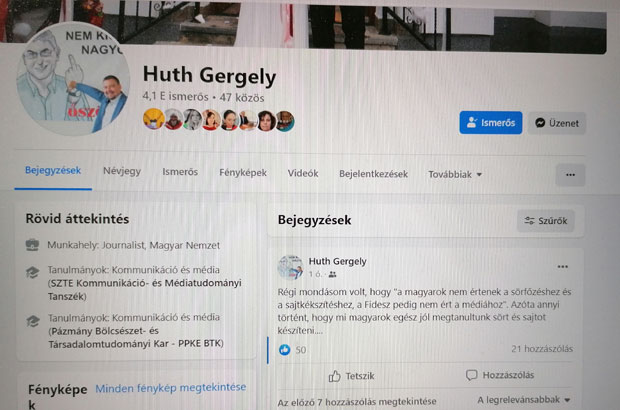This screenshot has width=620, height=410.
Task: Open post options three-dots menu
Action: click(x=562, y=267)
